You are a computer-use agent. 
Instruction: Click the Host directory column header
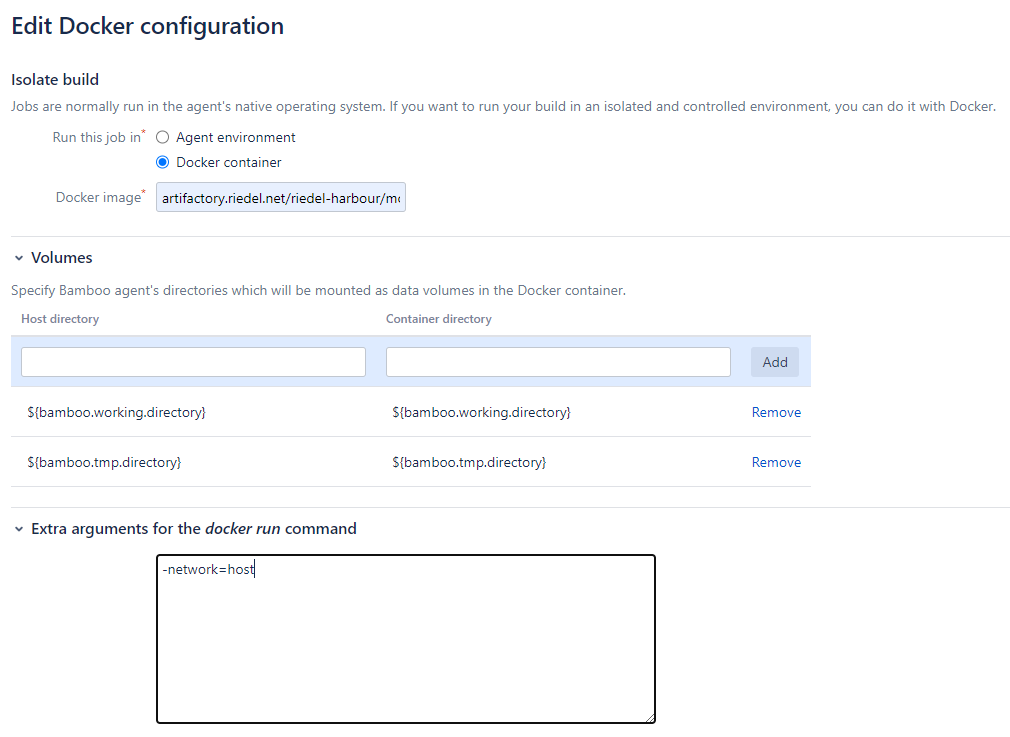[x=60, y=319]
